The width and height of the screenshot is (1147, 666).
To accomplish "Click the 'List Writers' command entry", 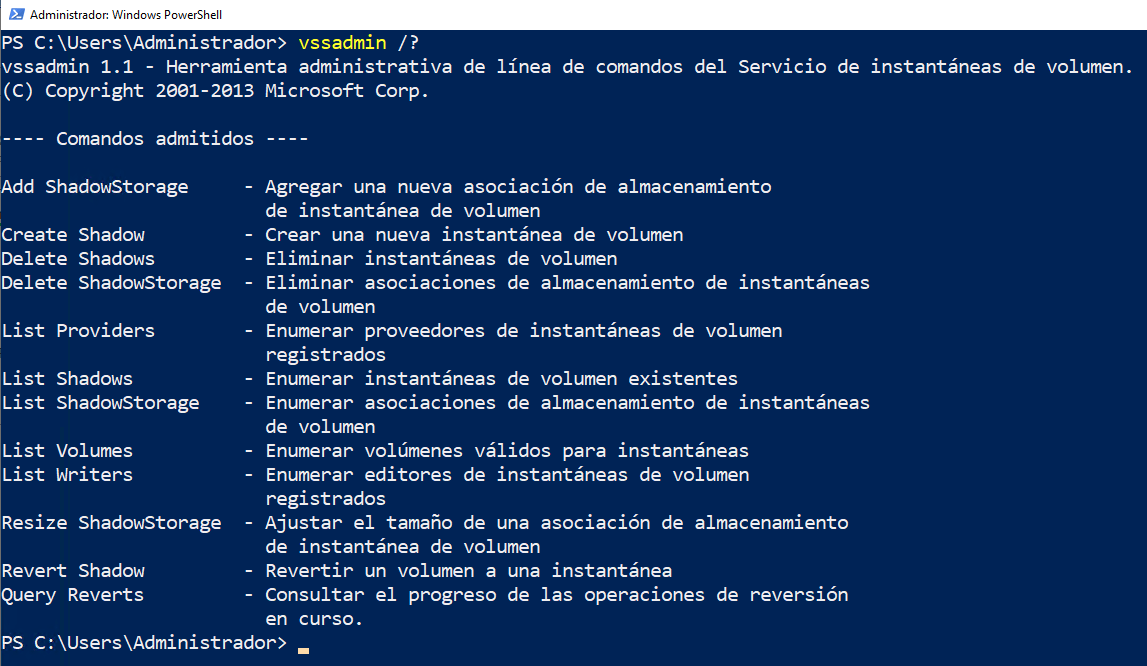I will tap(67, 475).
